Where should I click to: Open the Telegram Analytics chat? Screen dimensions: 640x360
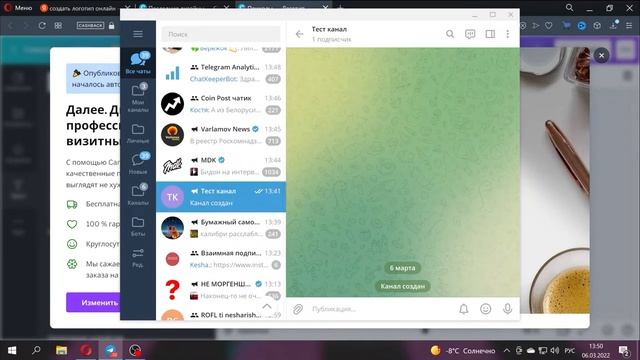point(221,73)
